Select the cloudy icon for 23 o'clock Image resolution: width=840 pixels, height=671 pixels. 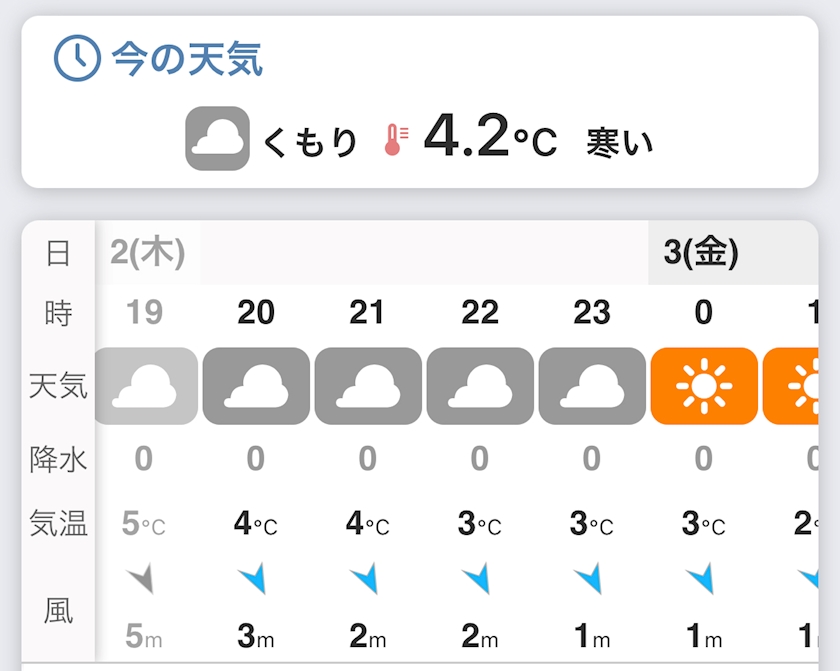click(592, 386)
